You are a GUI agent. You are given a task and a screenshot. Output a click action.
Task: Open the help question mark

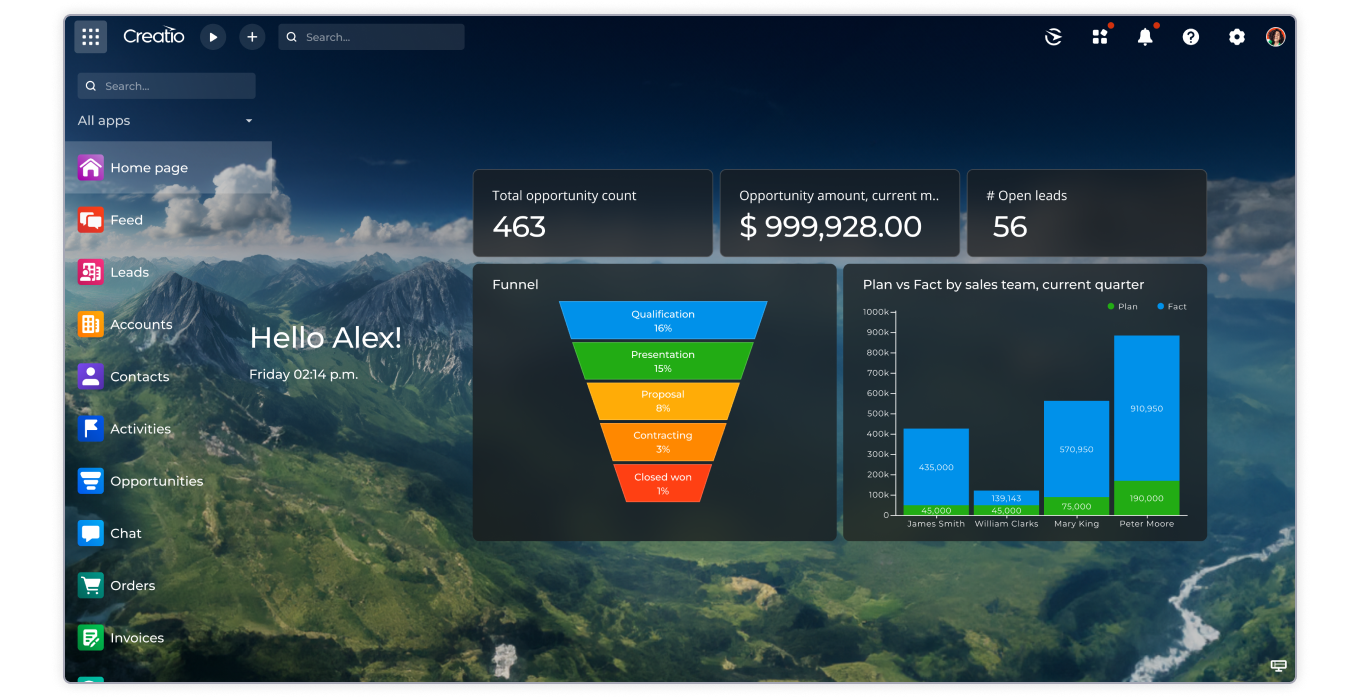pos(1190,37)
